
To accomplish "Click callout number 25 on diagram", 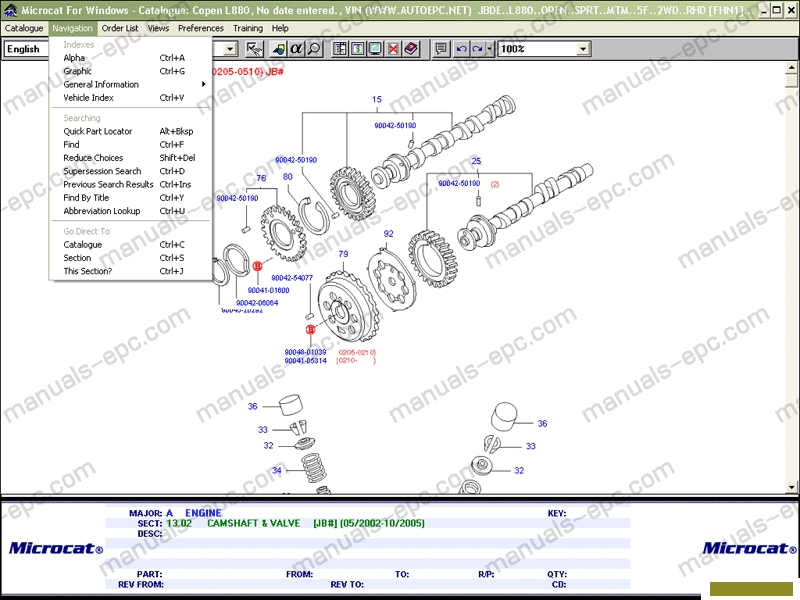I will (x=476, y=161).
